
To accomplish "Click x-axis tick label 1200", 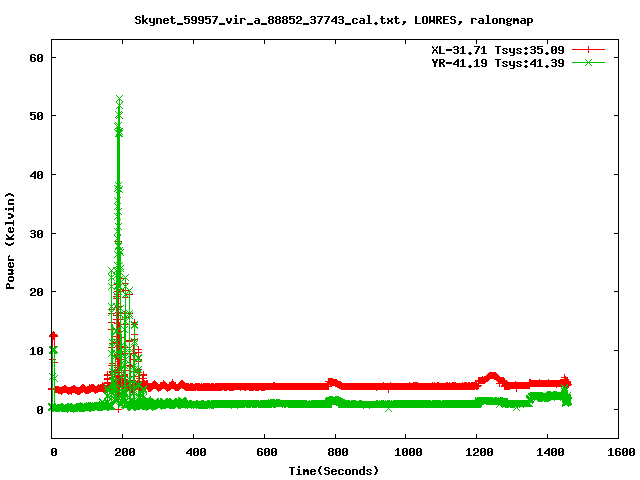I will (479, 452).
